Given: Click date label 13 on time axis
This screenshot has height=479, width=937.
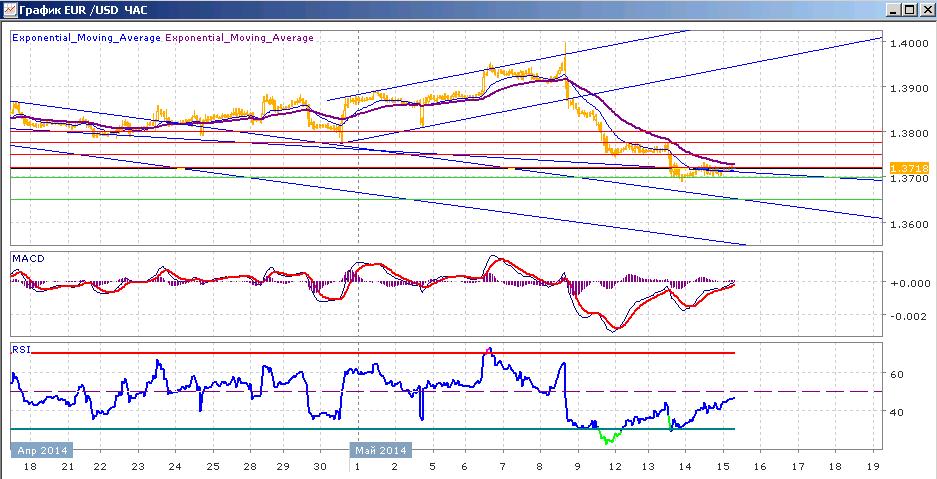Looking at the screenshot, I should point(648,466).
